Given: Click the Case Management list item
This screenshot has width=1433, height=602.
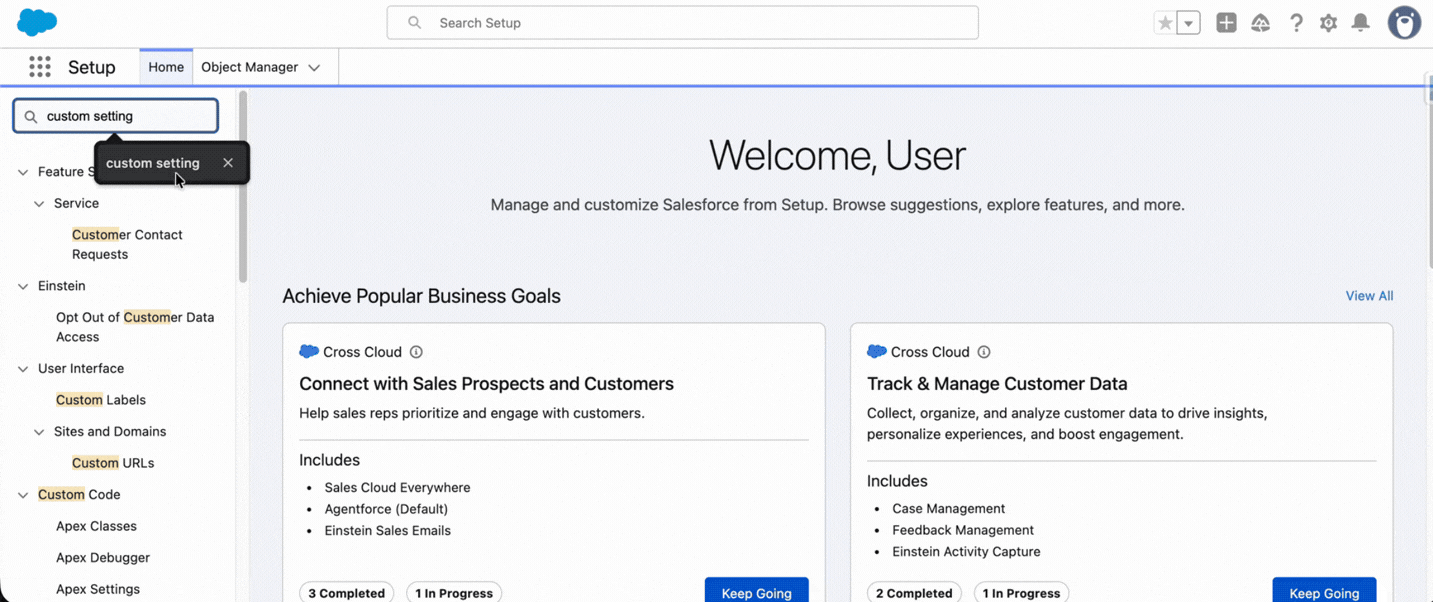Looking at the screenshot, I should tap(948, 509).
